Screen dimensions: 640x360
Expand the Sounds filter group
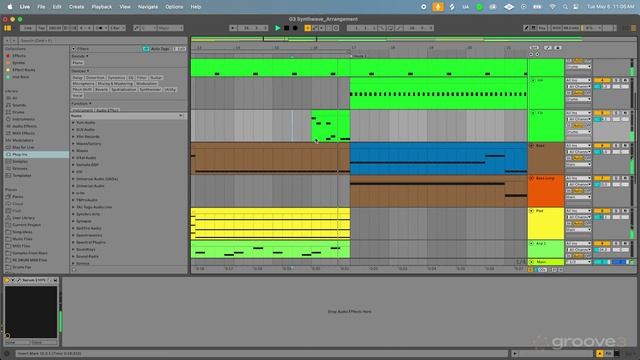(80, 56)
